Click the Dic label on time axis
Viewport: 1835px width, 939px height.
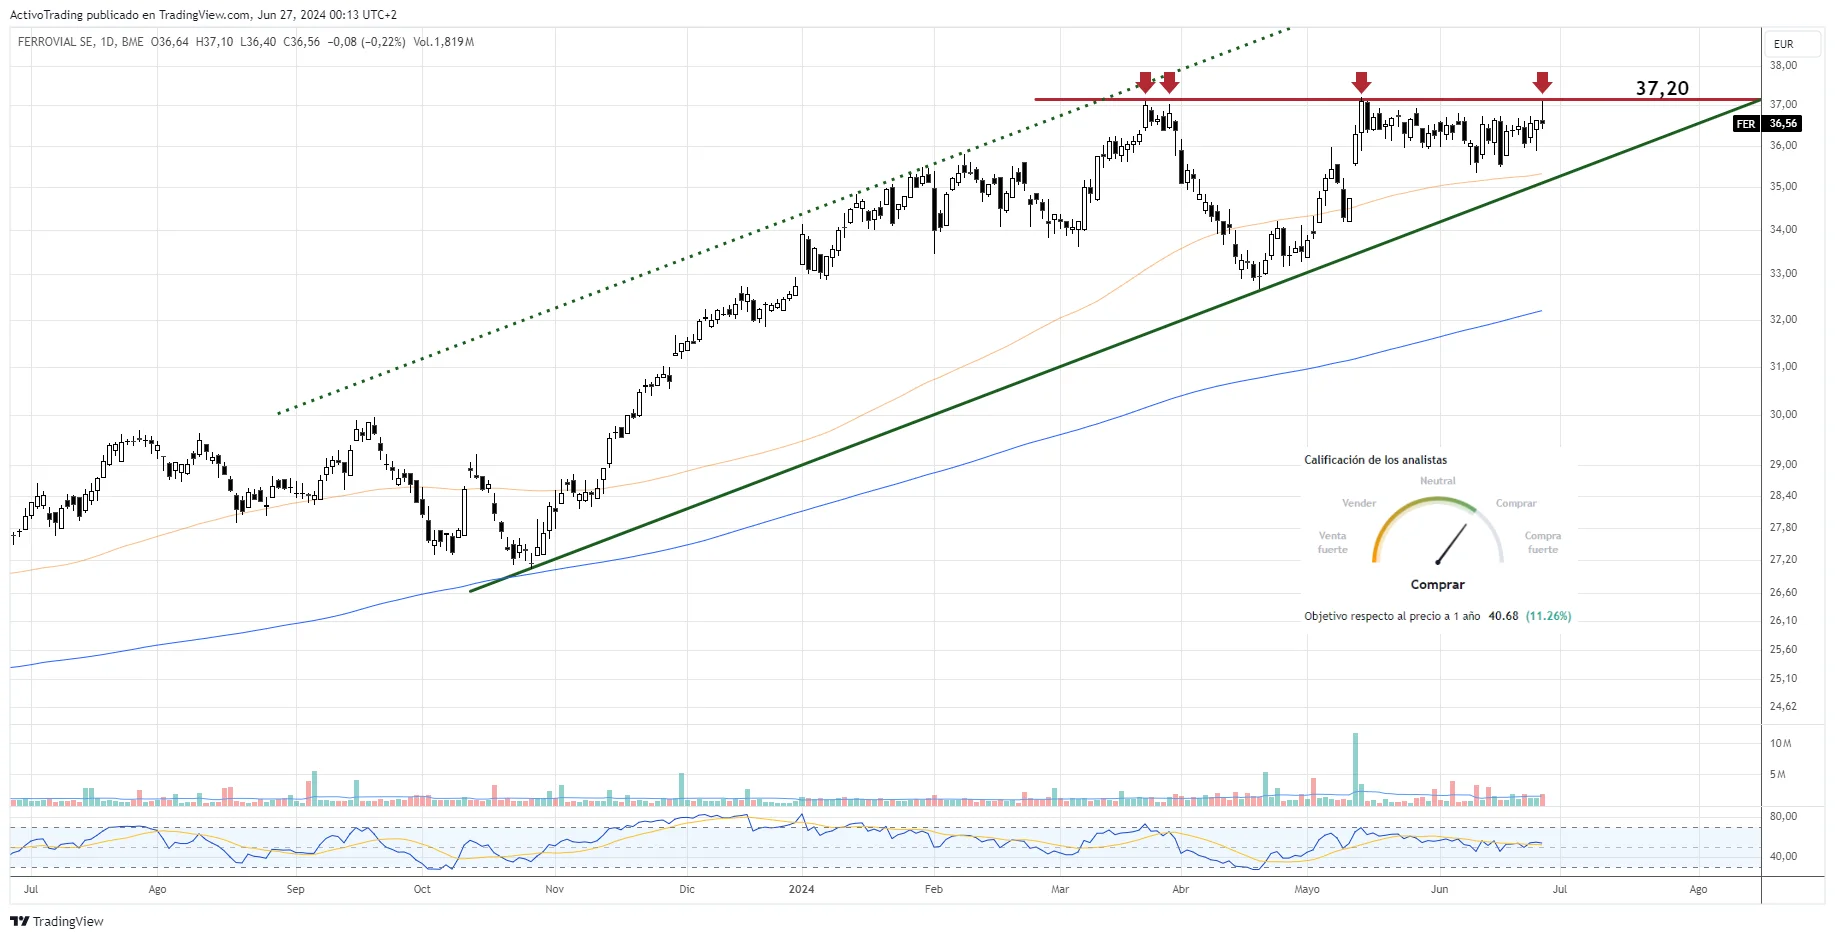click(686, 889)
